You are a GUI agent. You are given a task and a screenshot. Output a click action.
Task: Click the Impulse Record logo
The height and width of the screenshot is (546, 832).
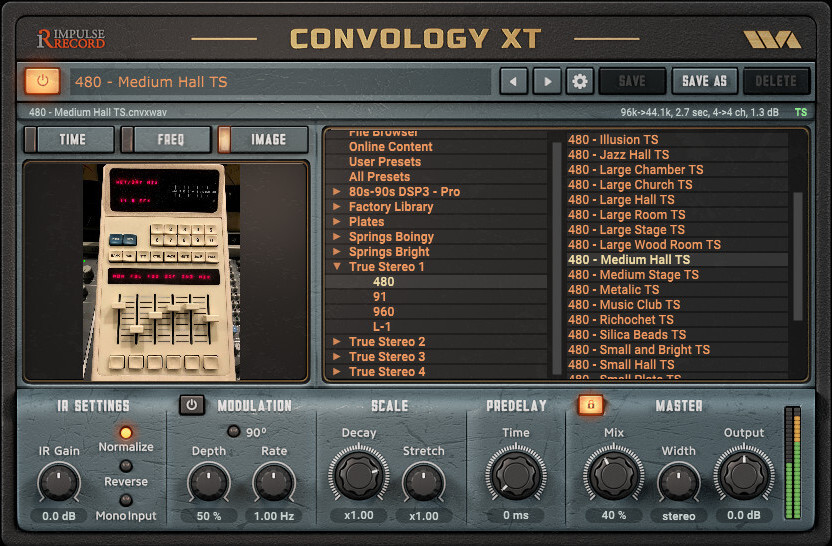click(70, 39)
